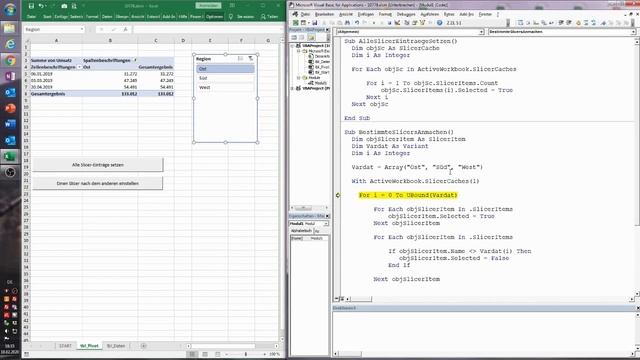Screen dimensions: 640x360
Task: Switch to the START sheet tab
Action: coord(65,346)
